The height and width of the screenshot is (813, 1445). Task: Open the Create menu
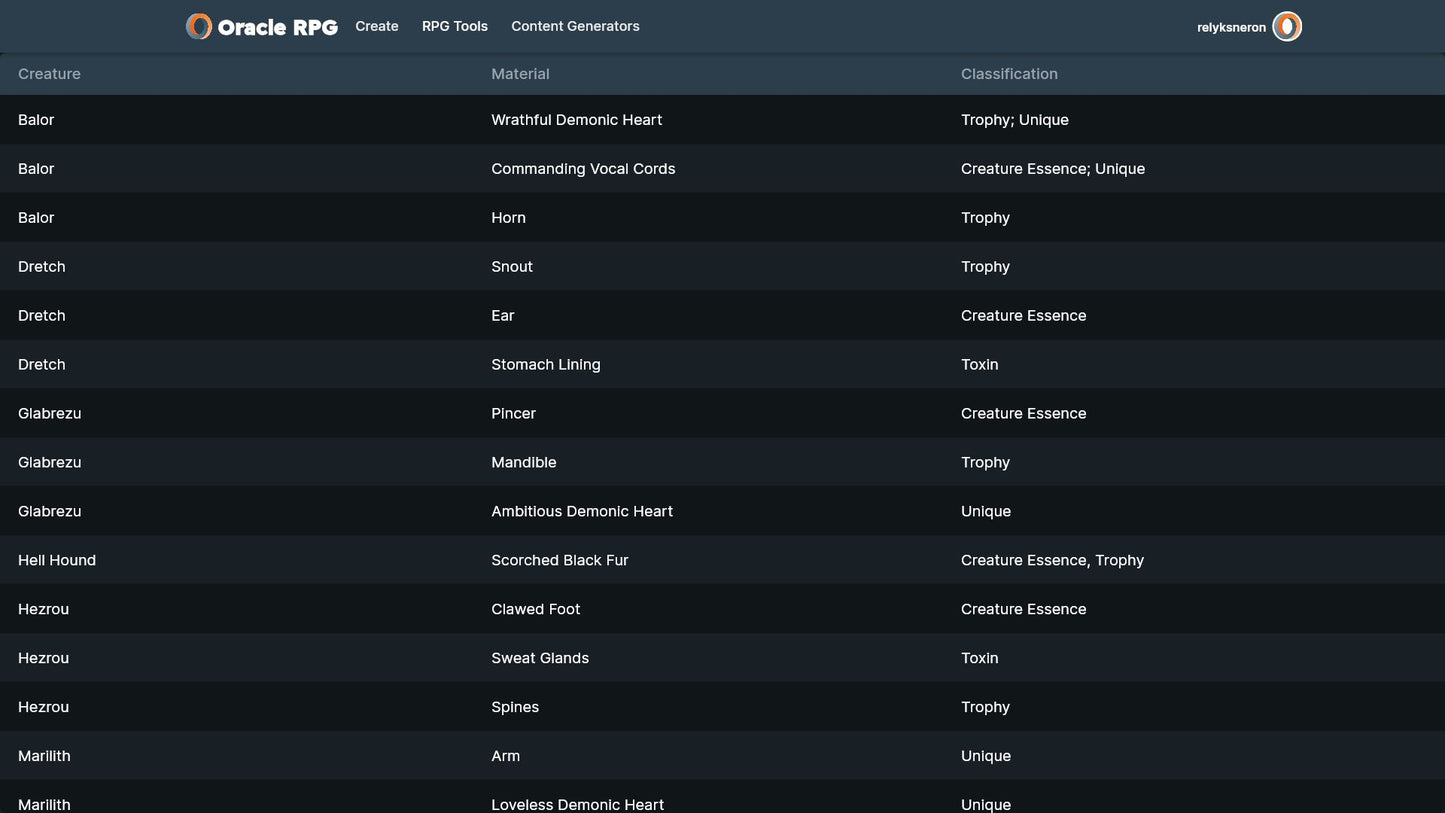coord(377,27)
